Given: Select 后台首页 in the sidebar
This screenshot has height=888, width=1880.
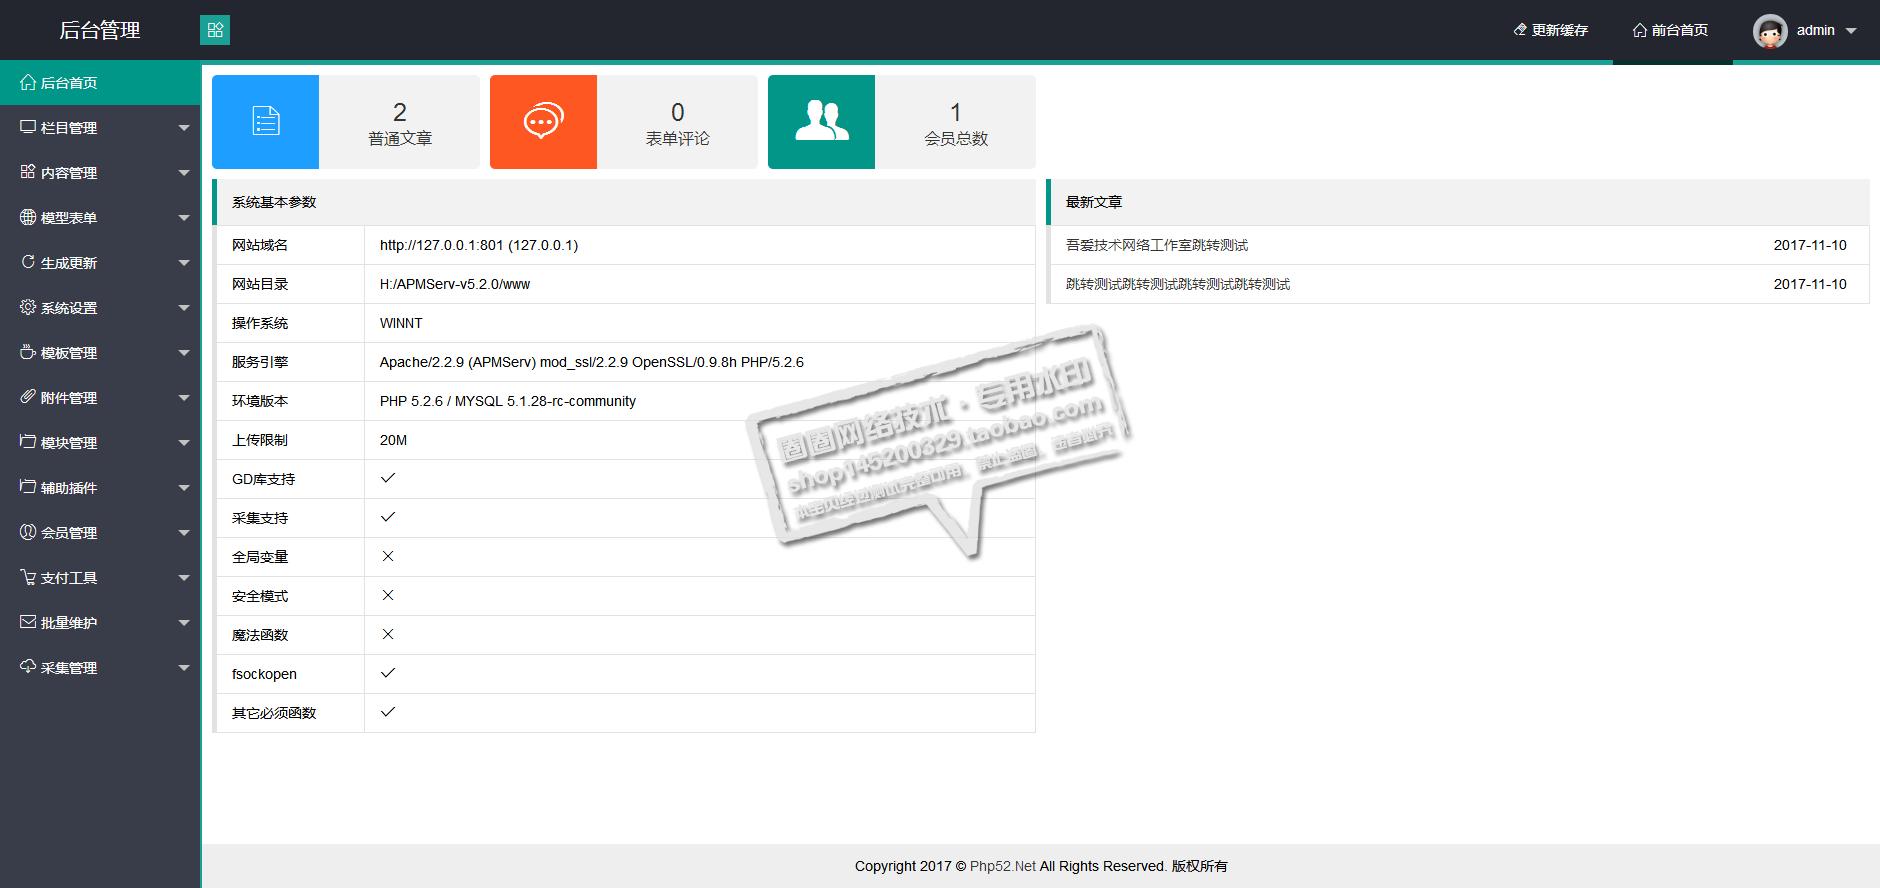Looking at the screenshot, I should click(68, 83).
